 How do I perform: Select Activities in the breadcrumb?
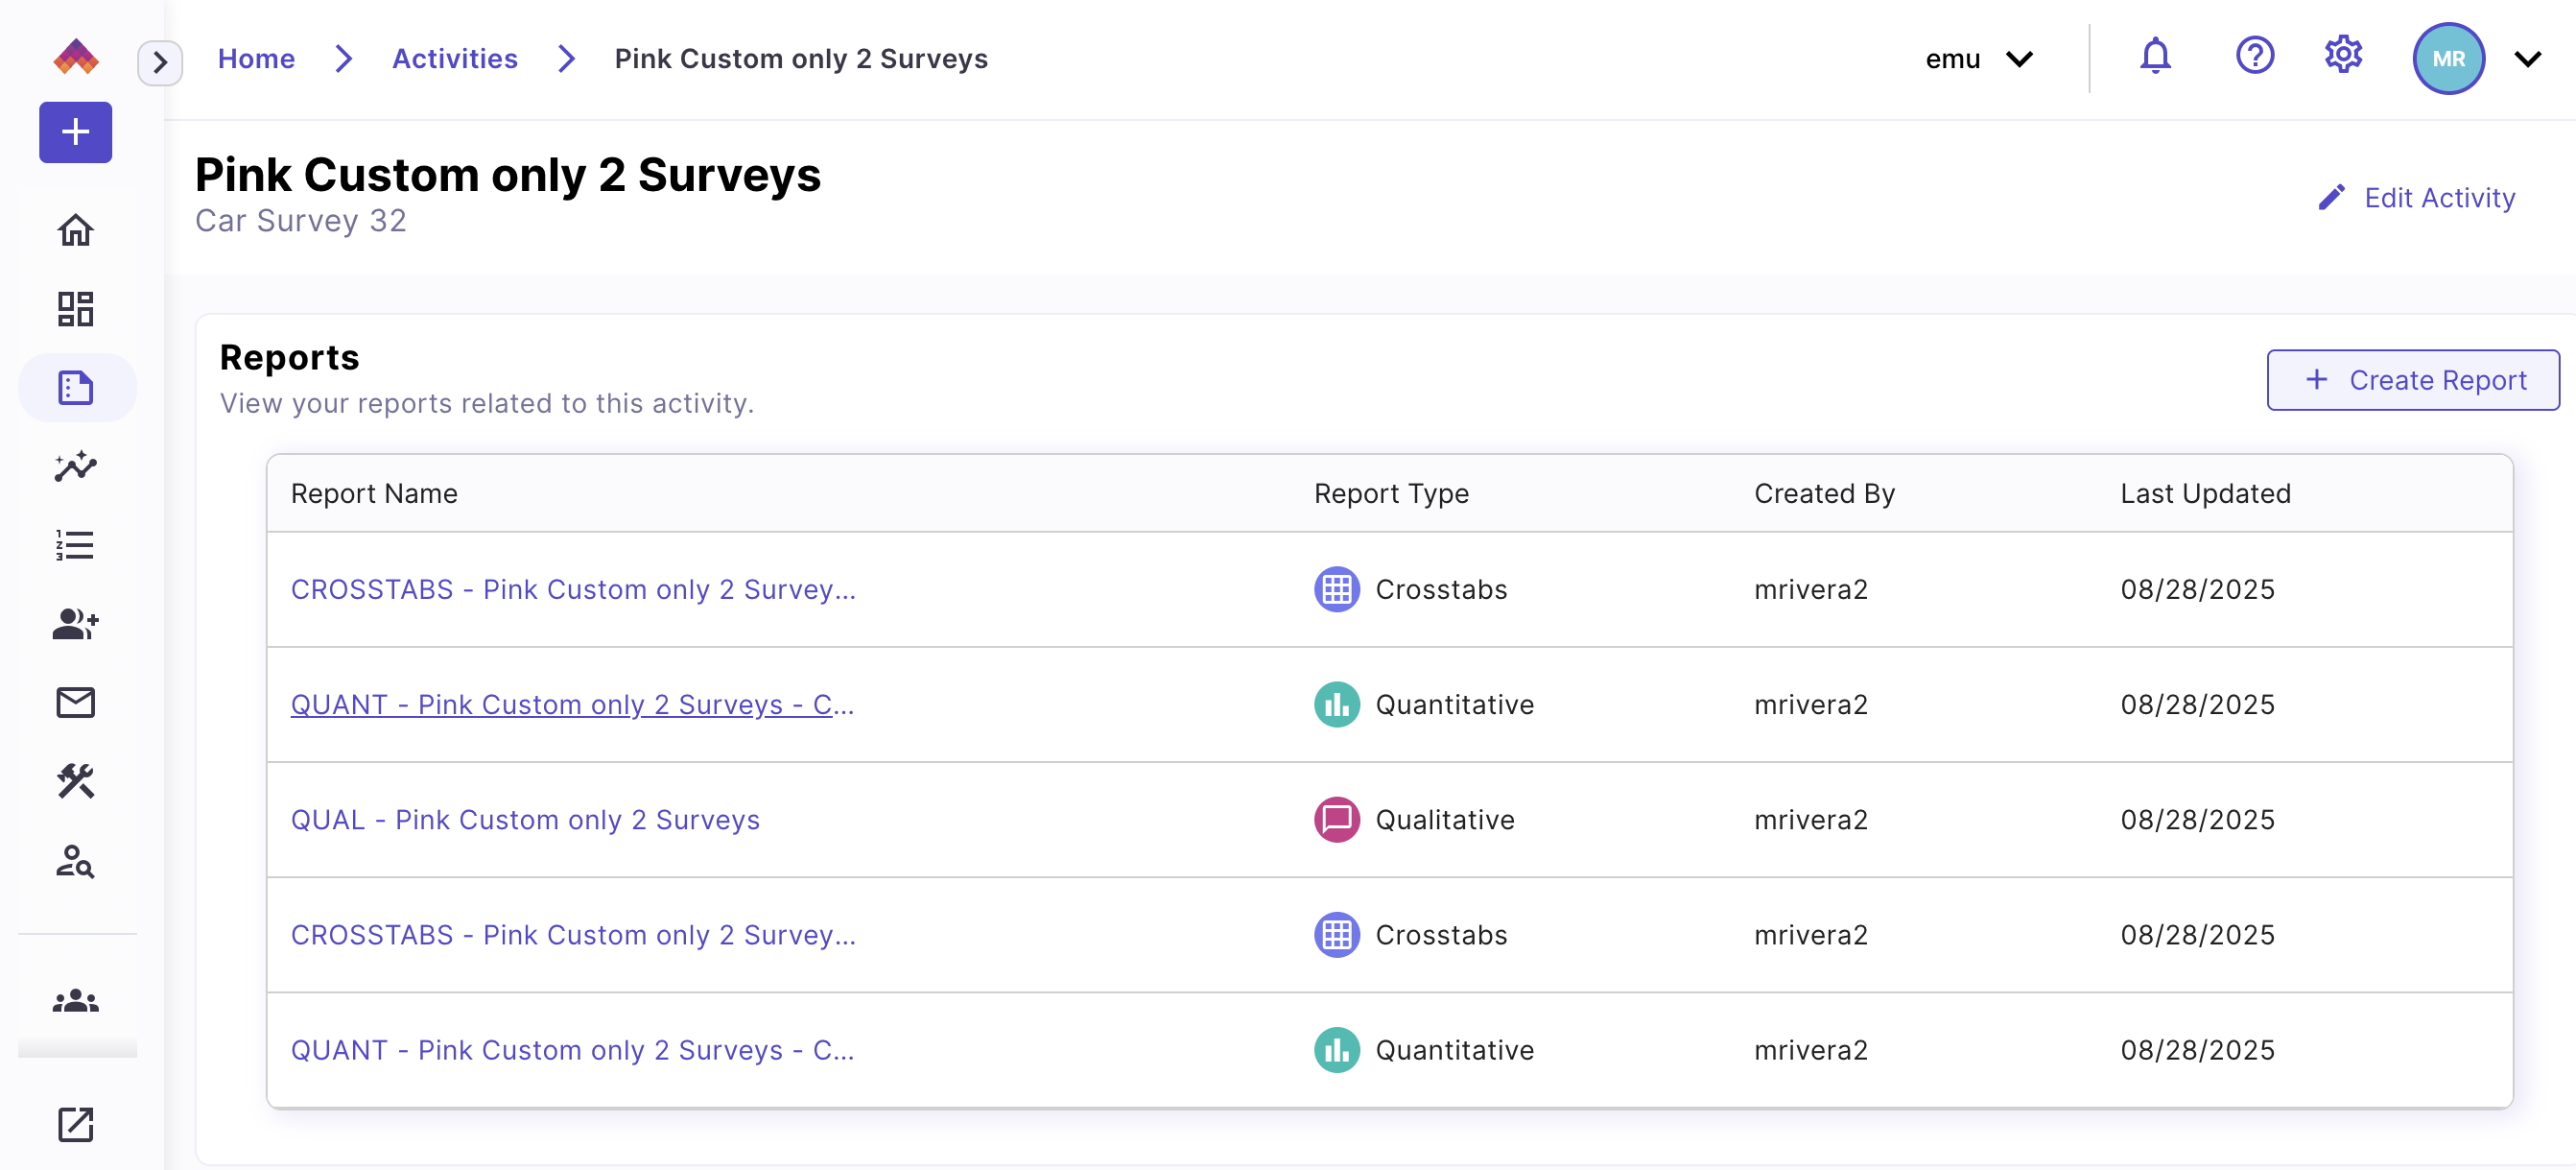tap(455, 58)
